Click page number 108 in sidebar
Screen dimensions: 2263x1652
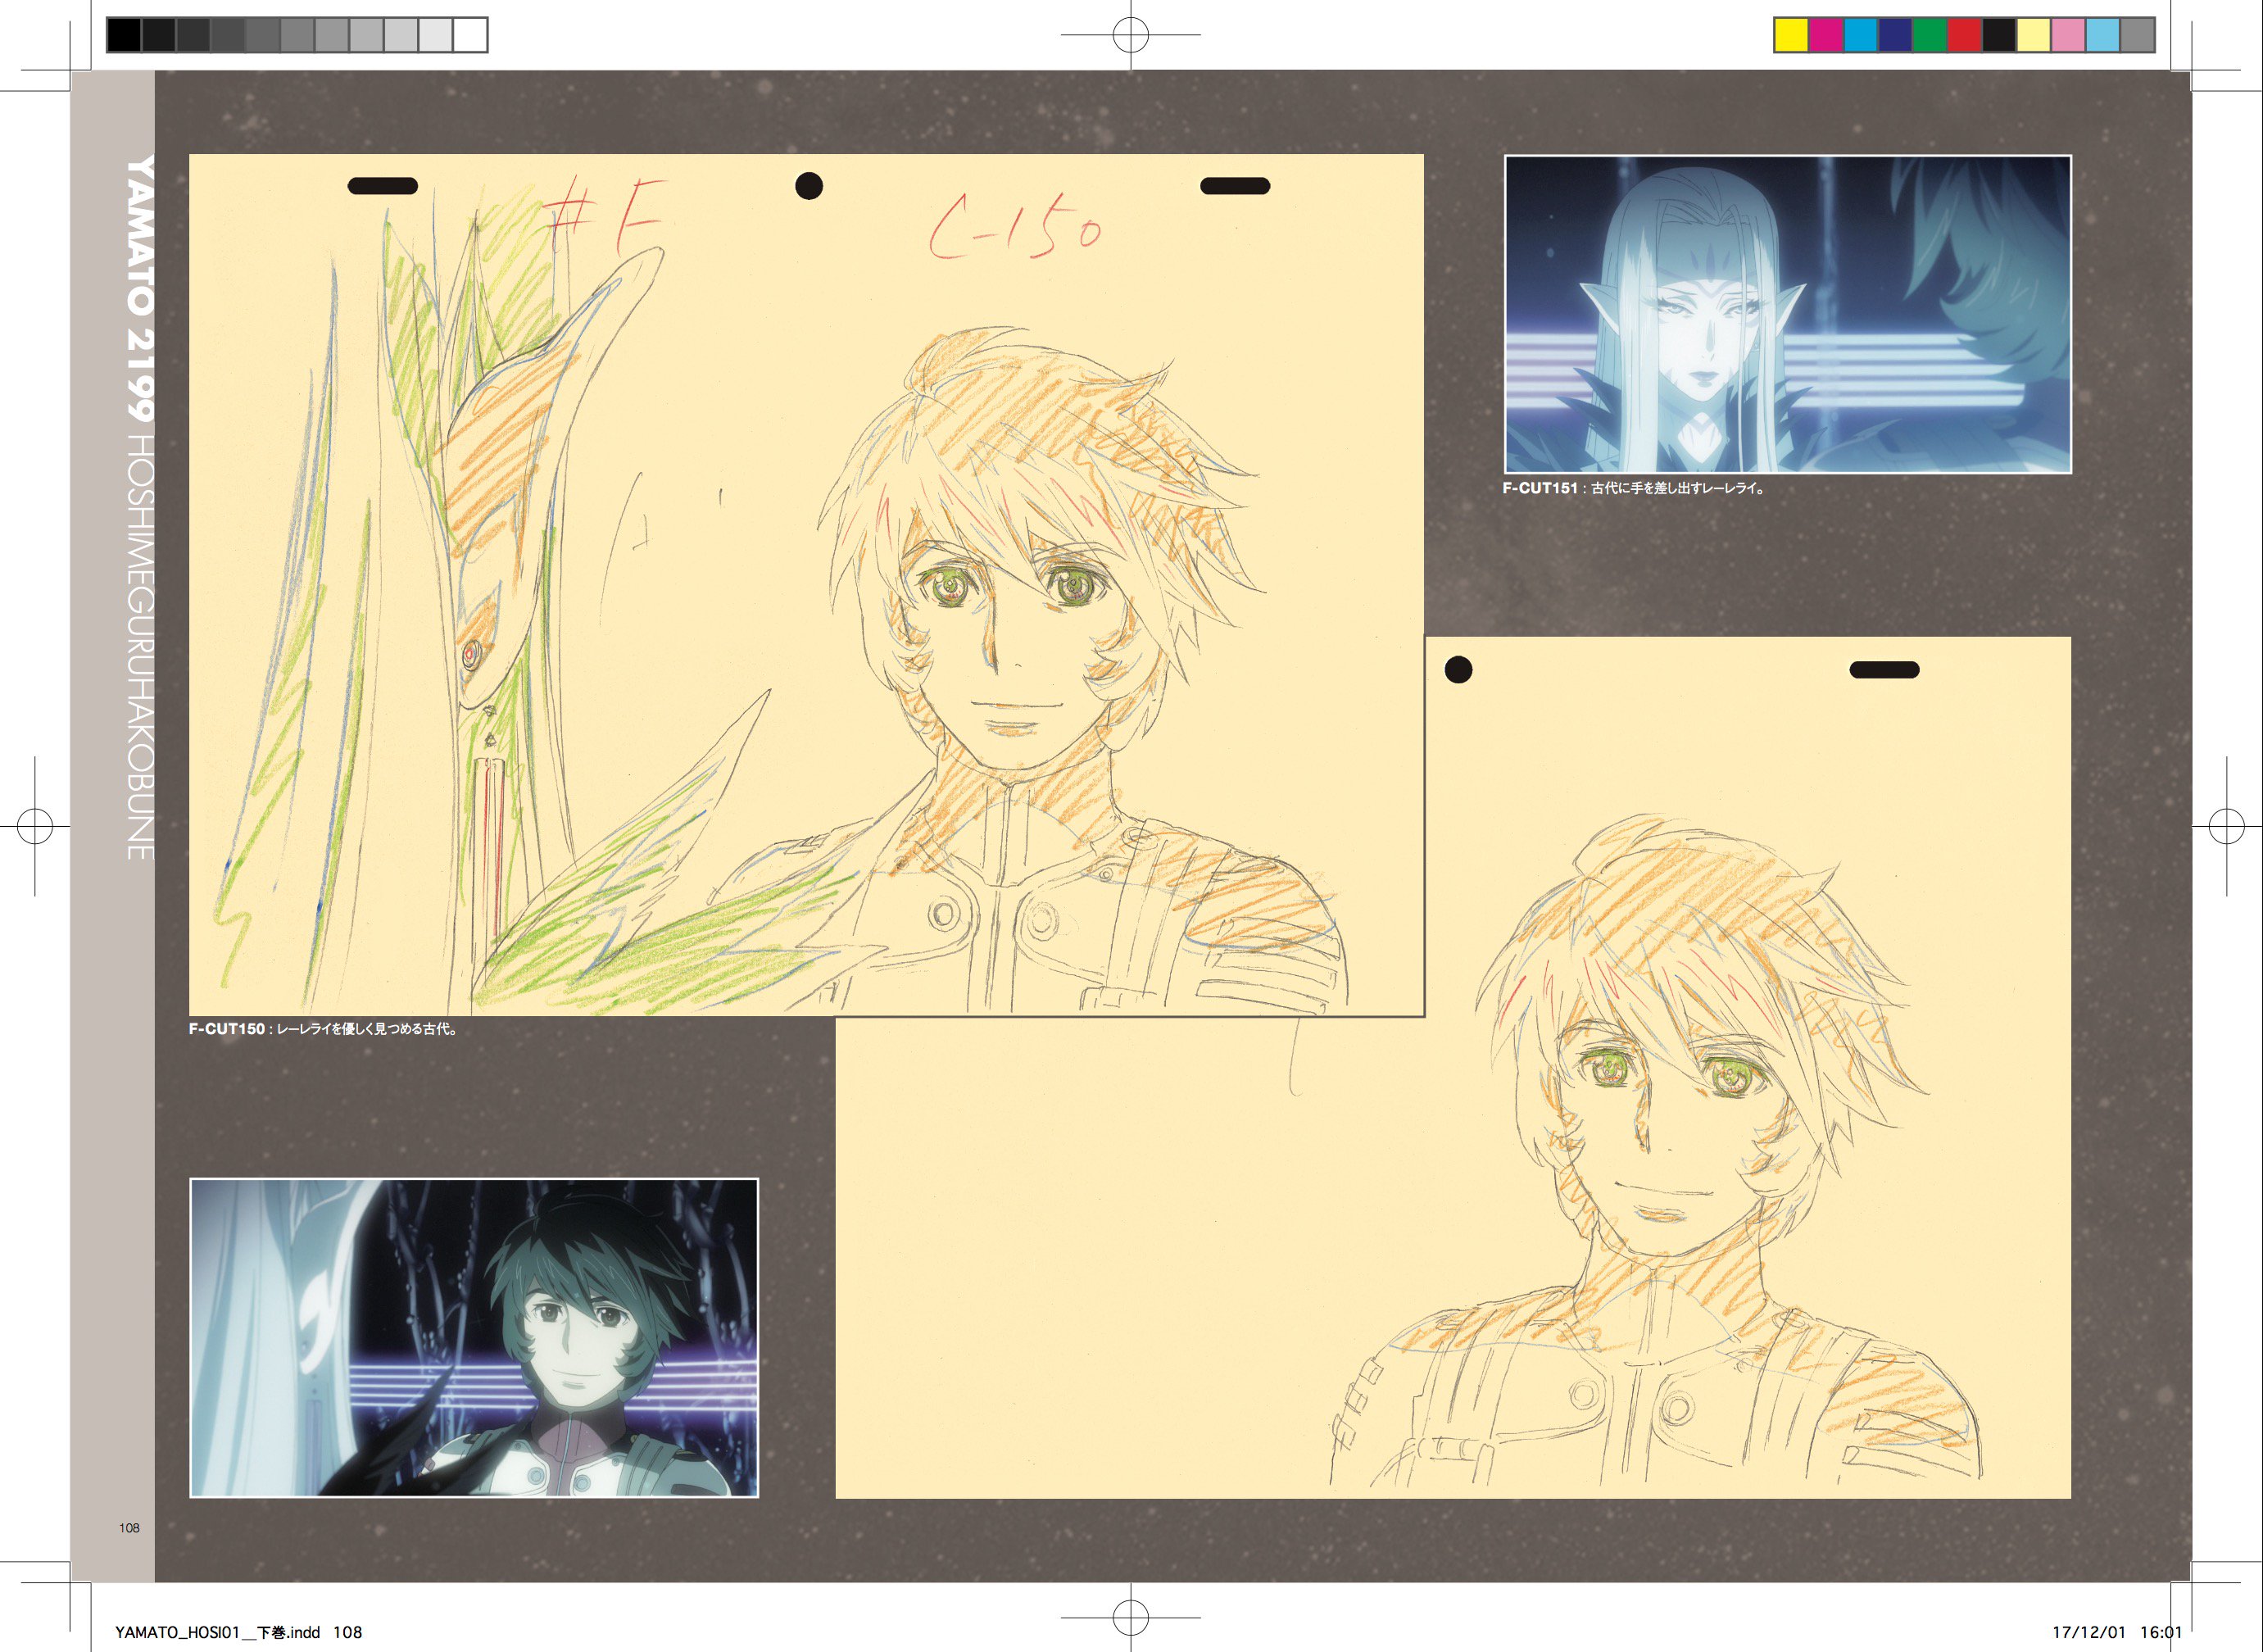(x=129, y=1528)
